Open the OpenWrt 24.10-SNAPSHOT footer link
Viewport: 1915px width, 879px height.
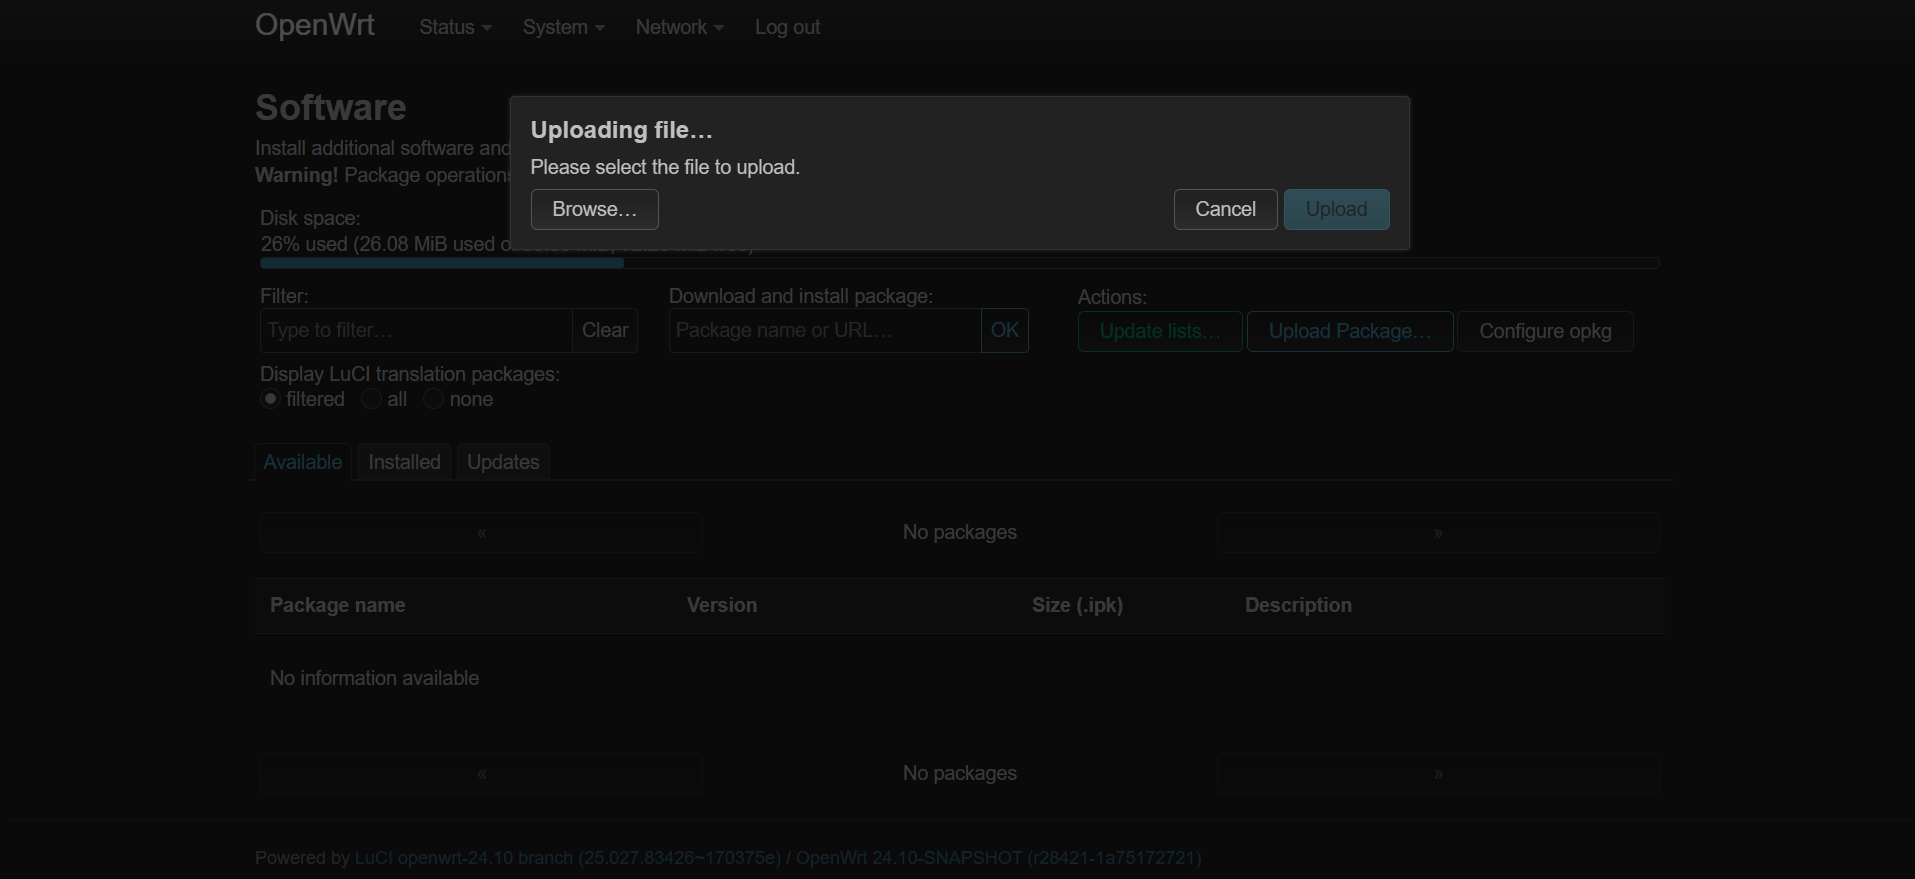point(998,858)
